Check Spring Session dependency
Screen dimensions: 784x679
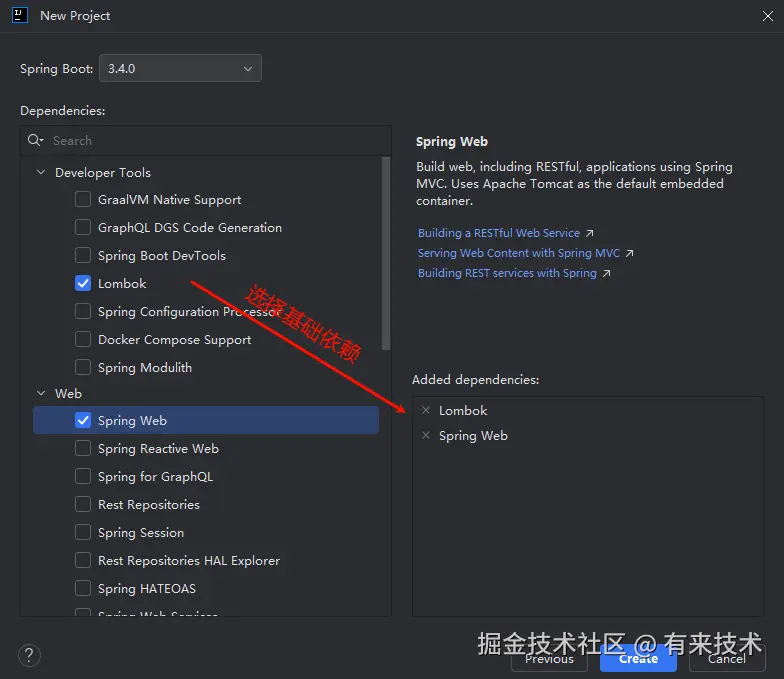click(x=83, y=532)
